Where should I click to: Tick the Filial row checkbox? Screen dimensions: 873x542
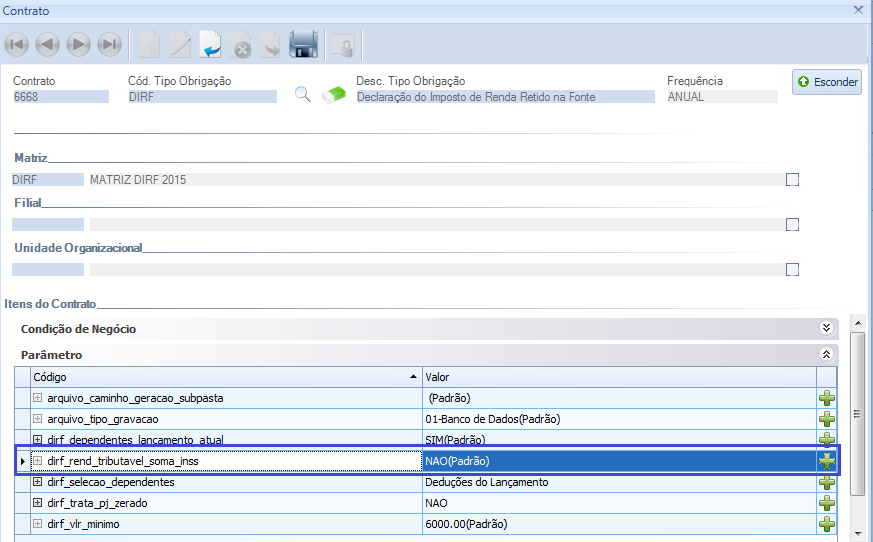tap(793, 225)
